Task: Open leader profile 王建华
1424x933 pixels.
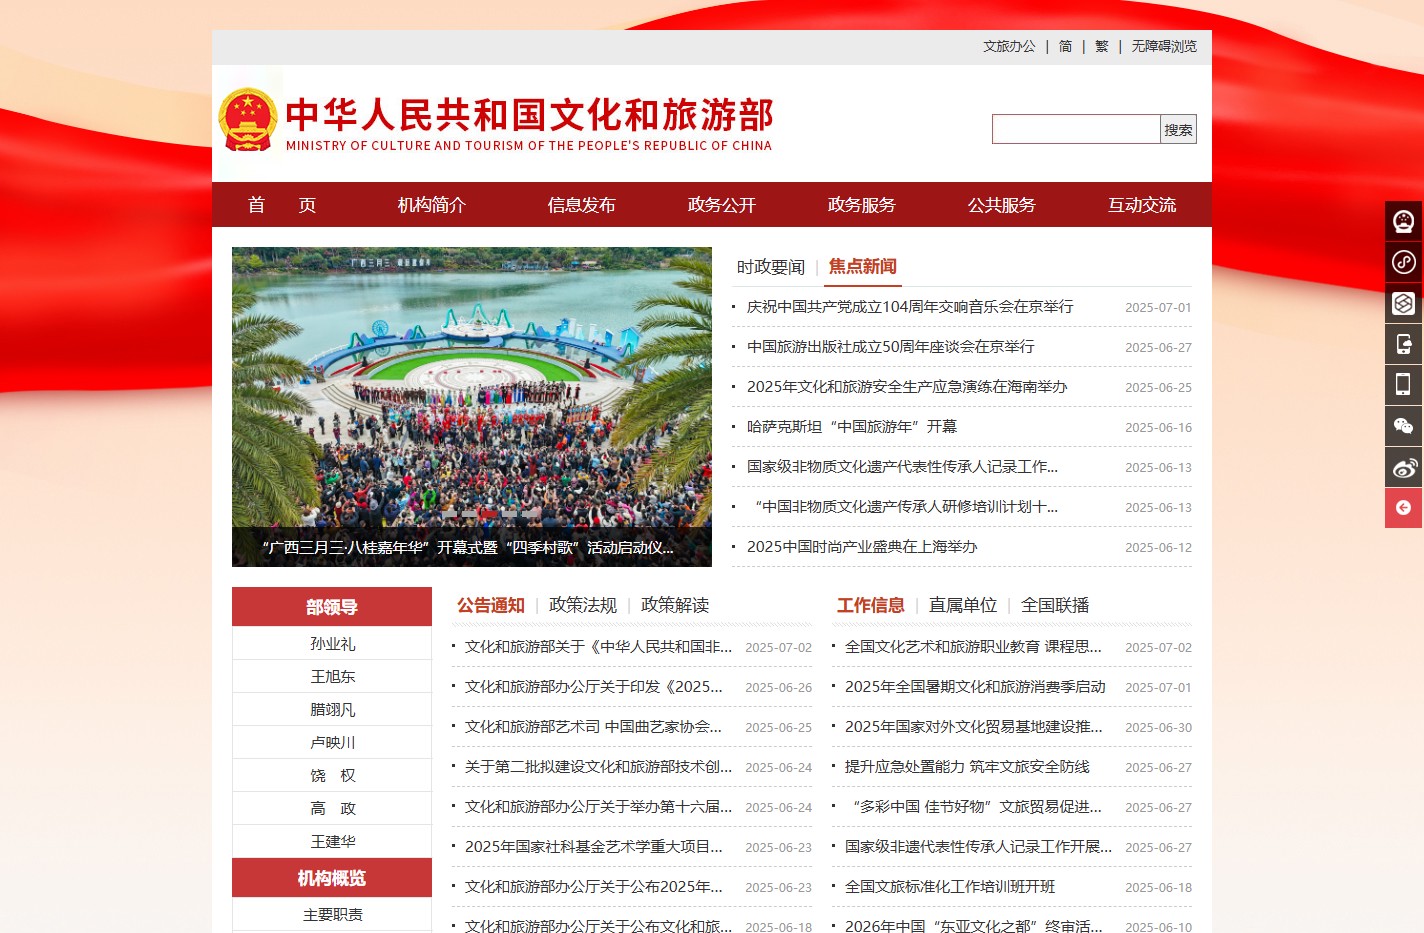Action: click(x=332, y=842)
